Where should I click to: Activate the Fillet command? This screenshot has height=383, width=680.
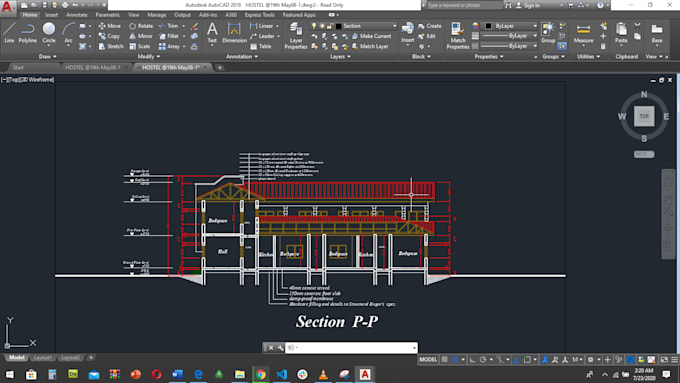click(x=169, y=36)
